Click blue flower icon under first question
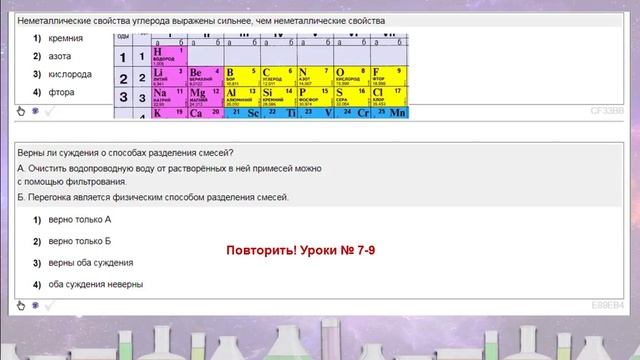The image size is (640, 360). pos(36,111)
